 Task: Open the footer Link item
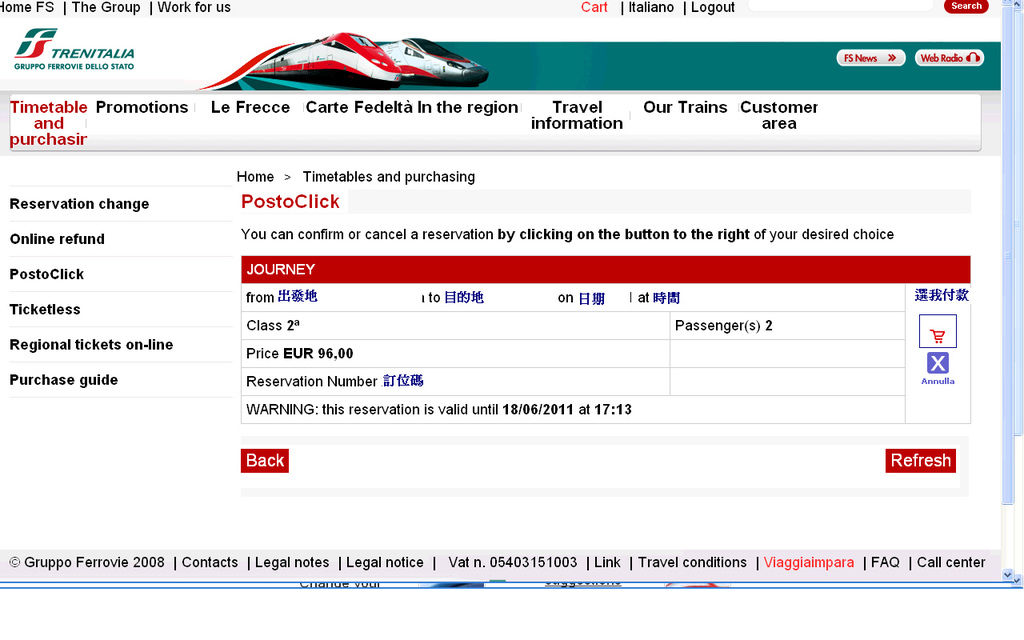tap(607, 562)
